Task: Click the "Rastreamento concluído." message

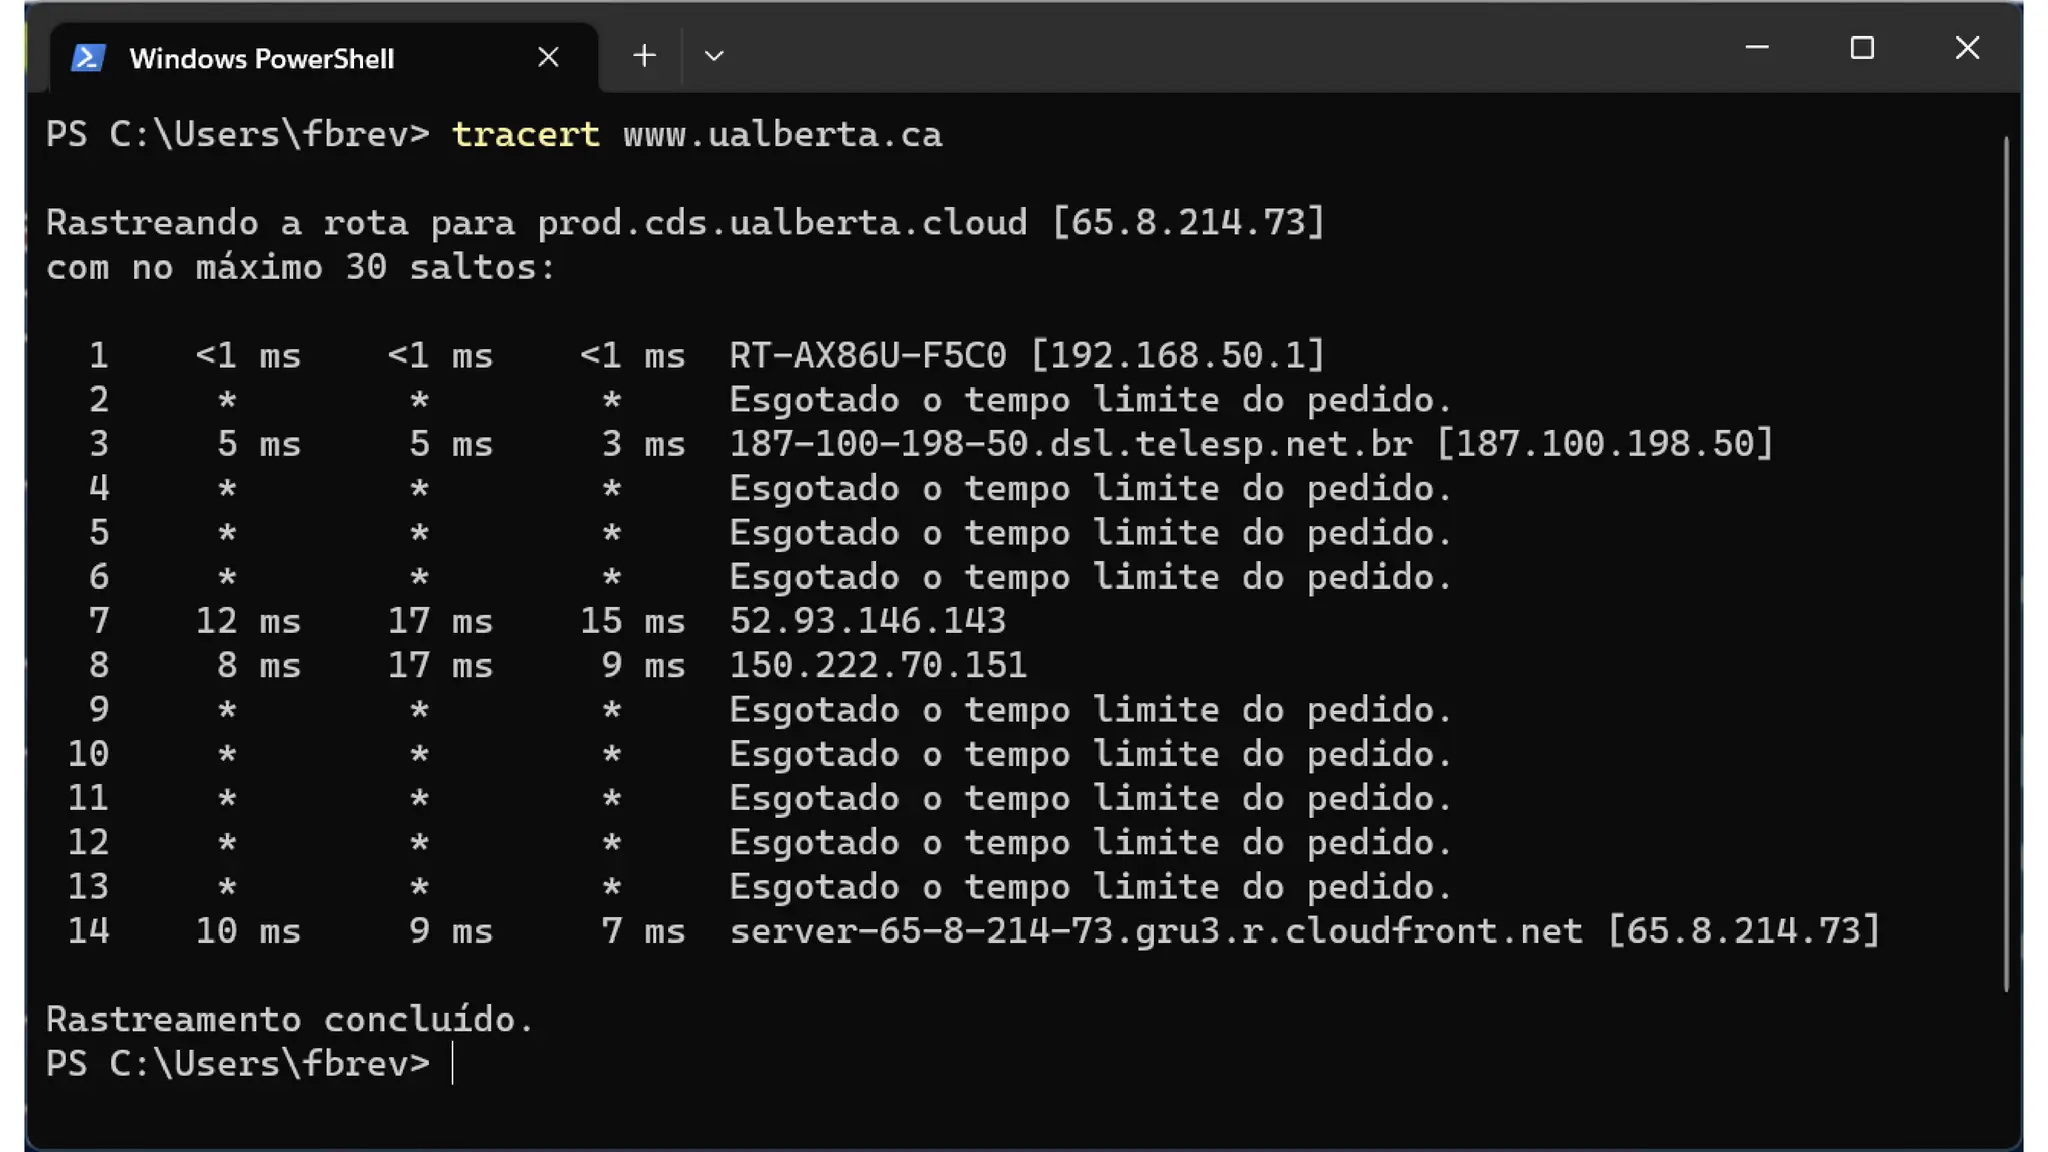Action: click(290, 1020)
